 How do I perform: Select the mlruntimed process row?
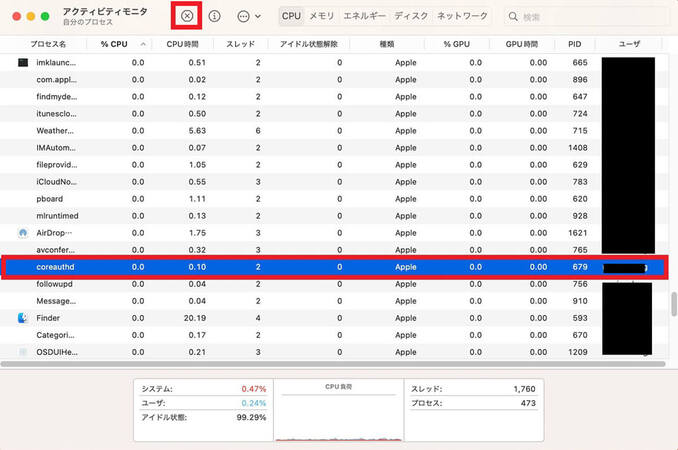[x=332, y=216]
